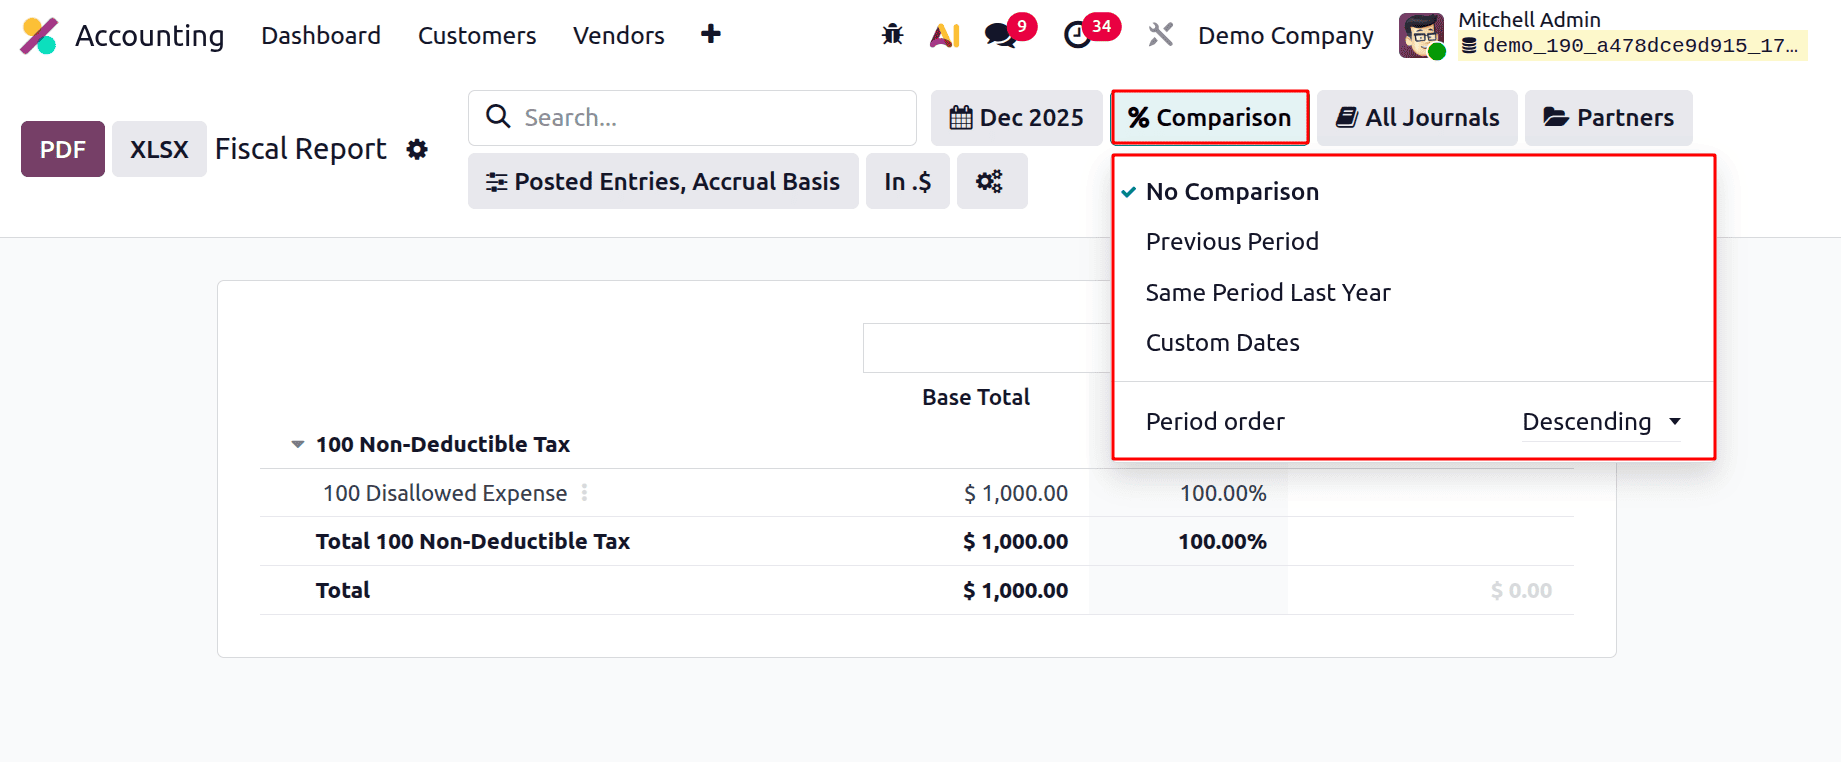Open the AI assistant icon
Image resolution: width=1841 pixels, height=762 pixels.
(945, 35)
